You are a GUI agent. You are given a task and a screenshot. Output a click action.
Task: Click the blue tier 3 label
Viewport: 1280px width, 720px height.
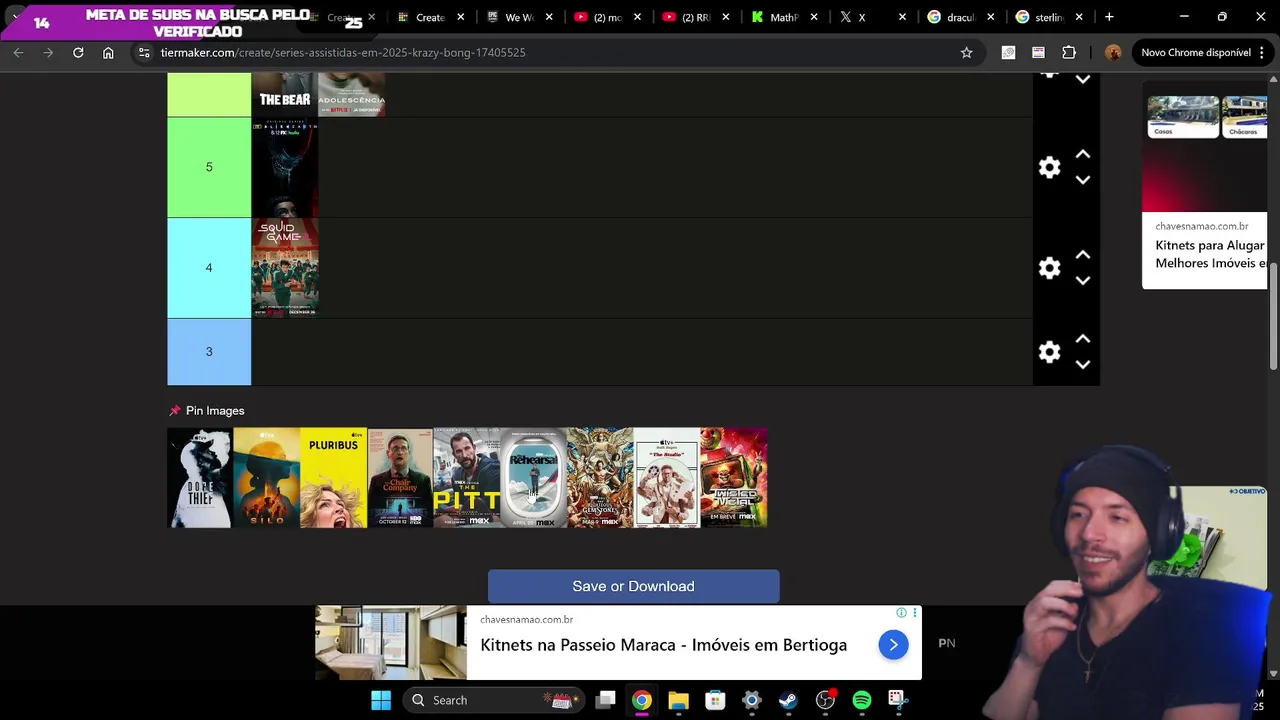click(209, 352)
